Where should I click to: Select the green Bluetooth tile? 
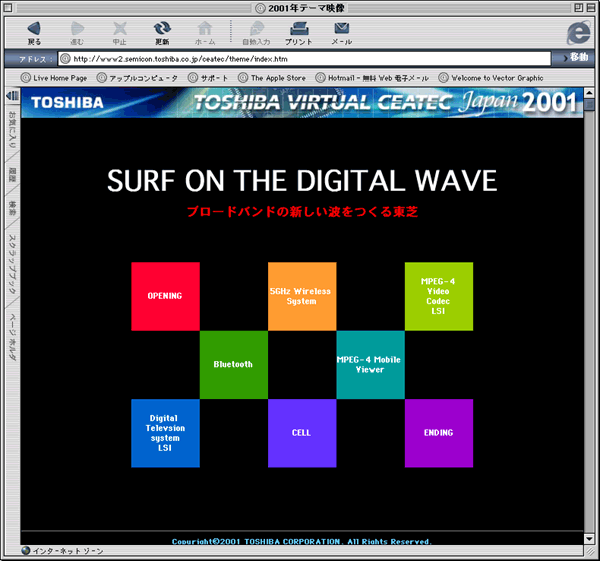[233, 364]
